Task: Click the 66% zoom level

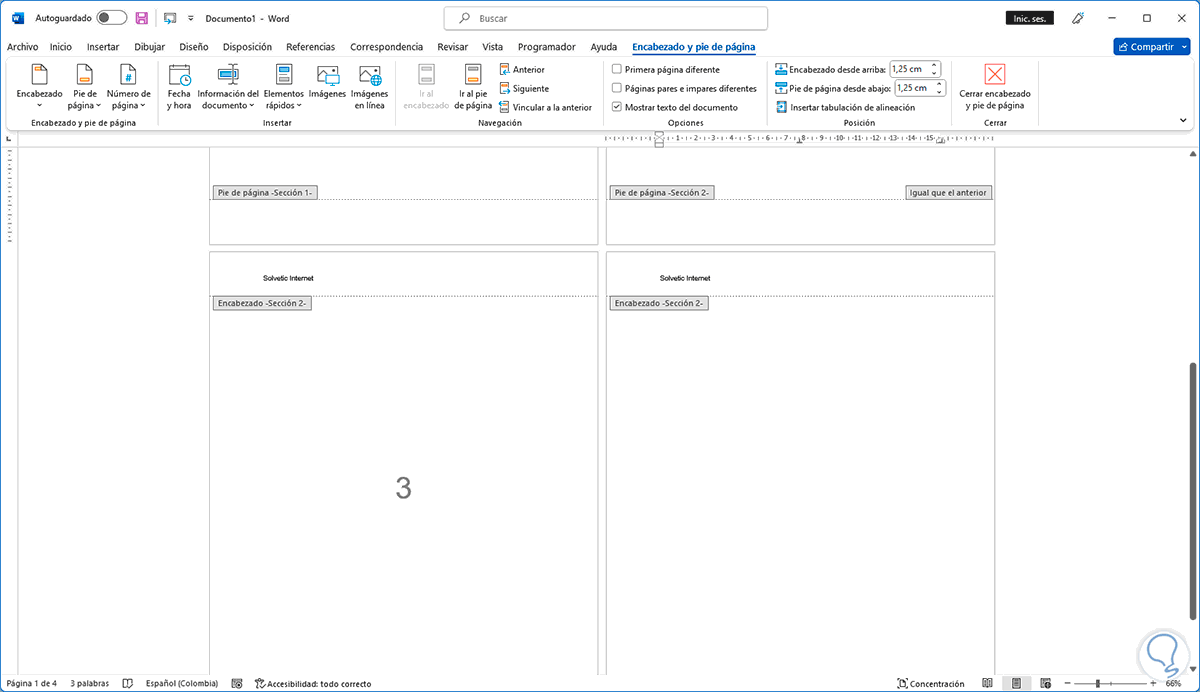Action: [x=1174, y=684]
